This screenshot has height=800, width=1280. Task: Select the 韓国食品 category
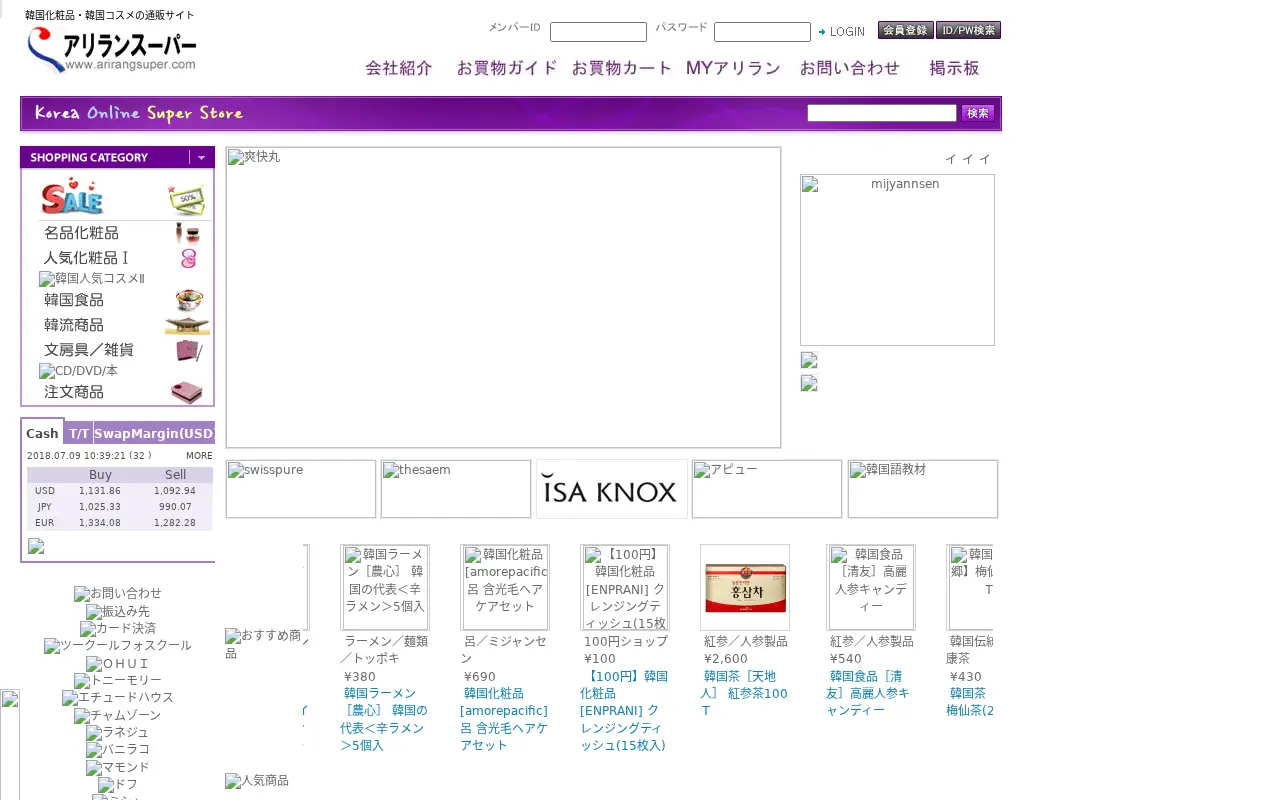(124, 300)
